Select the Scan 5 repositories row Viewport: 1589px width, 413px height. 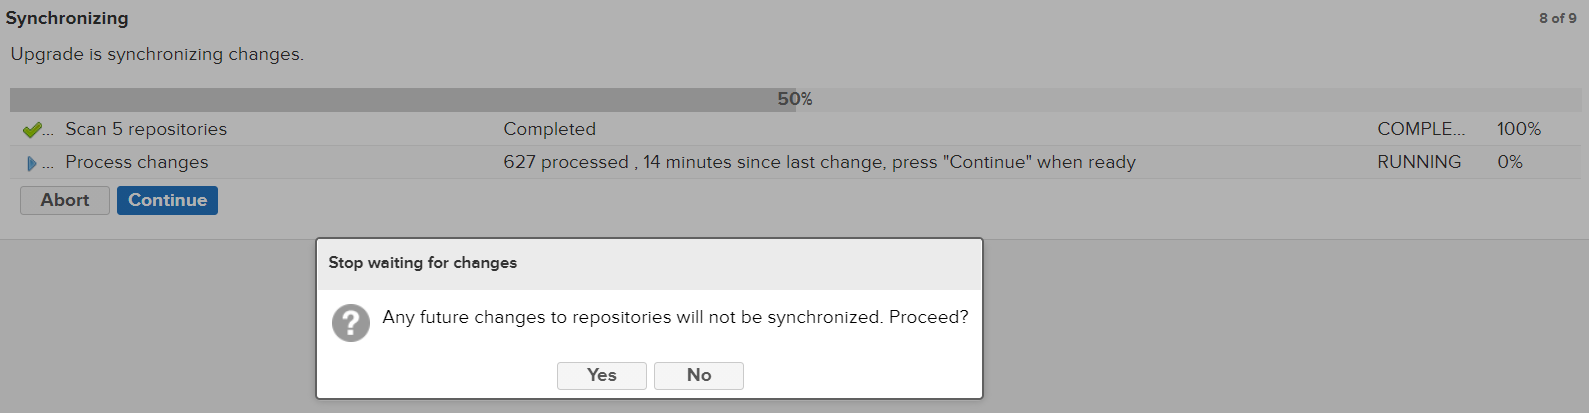point(146,129)
